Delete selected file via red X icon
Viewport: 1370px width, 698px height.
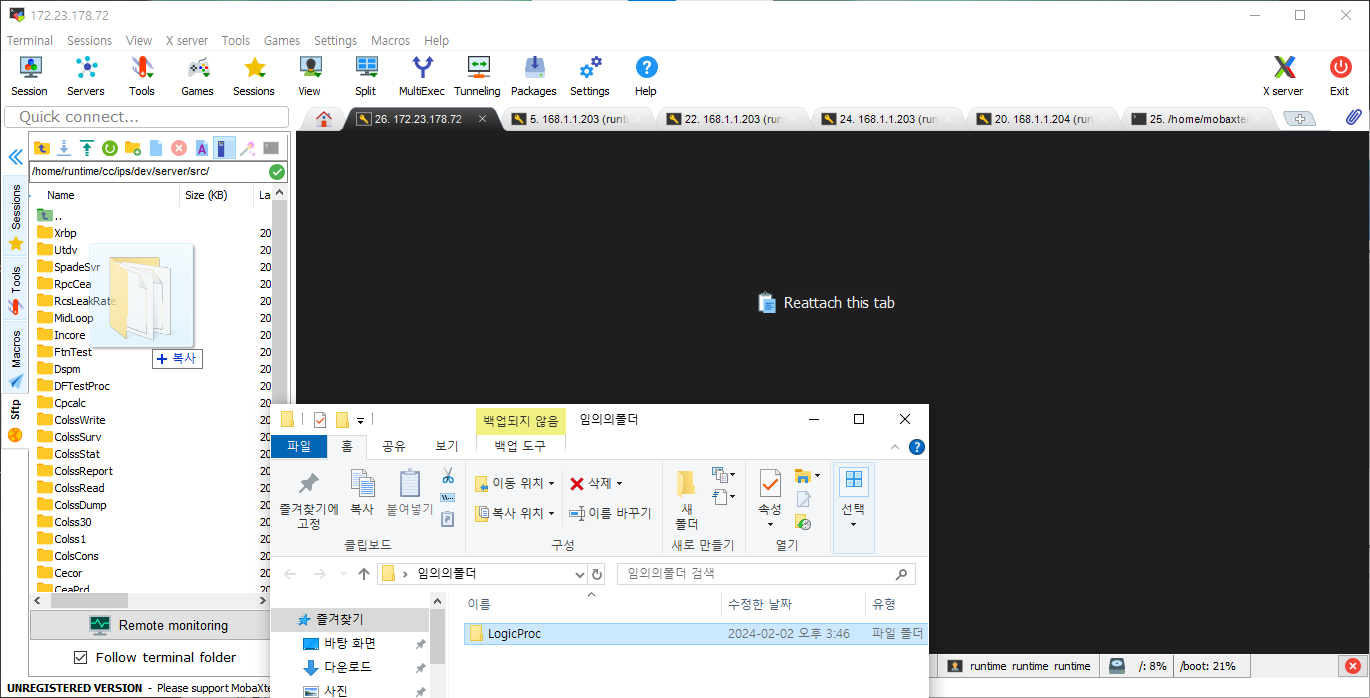click(179, 148)
